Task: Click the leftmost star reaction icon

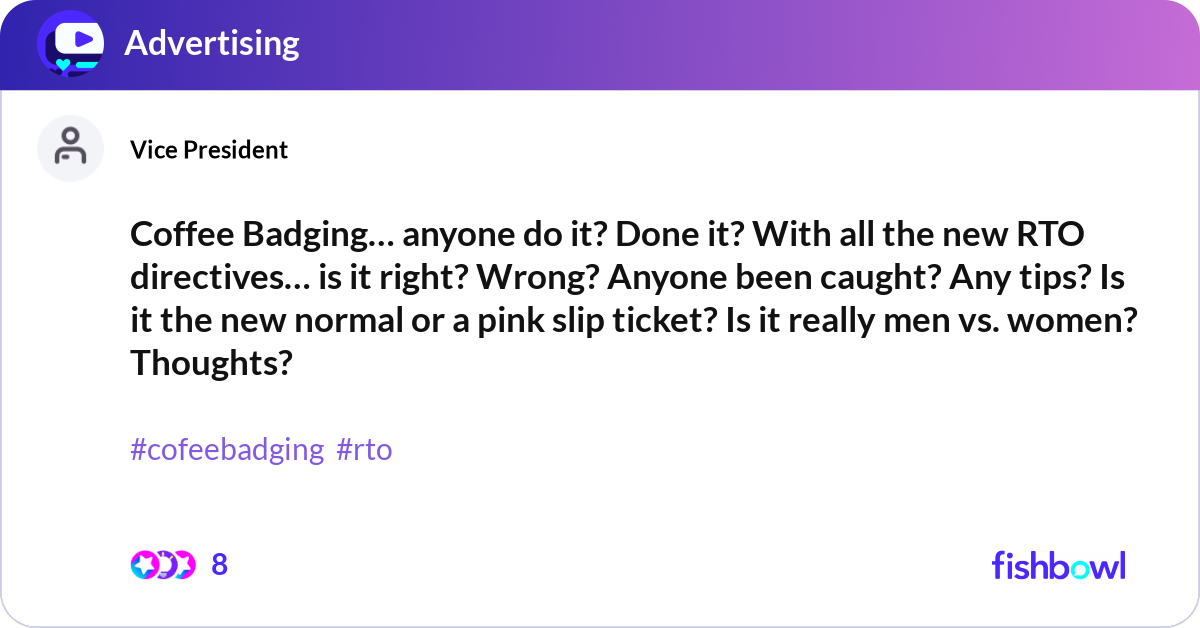Action: coord(143,565)
